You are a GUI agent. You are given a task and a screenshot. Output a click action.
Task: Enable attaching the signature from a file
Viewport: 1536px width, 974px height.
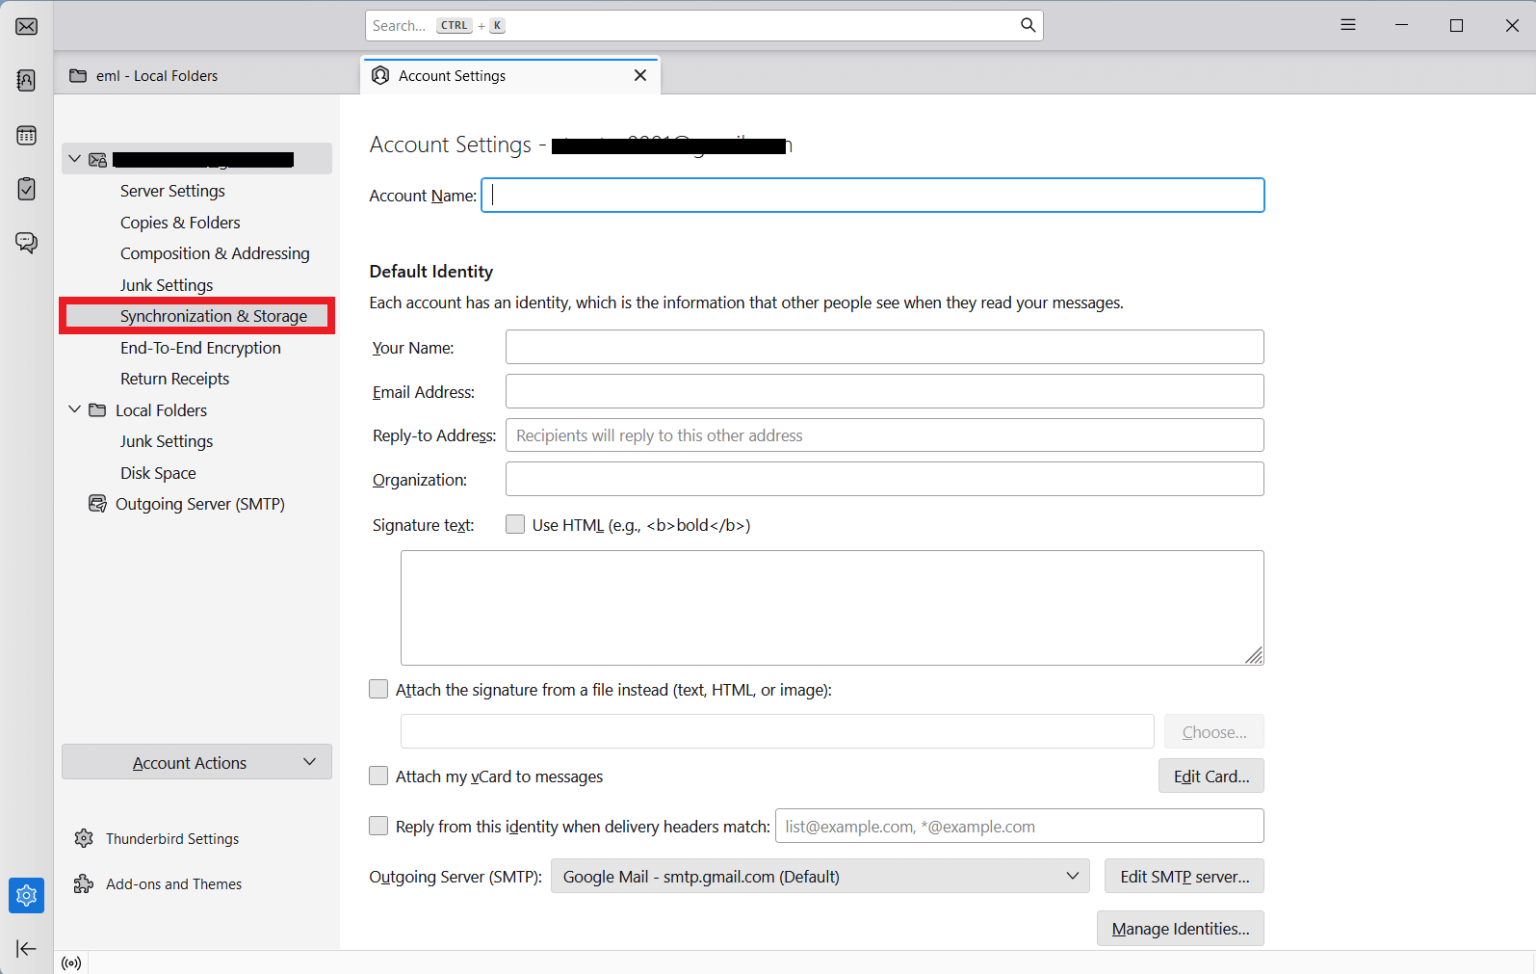(378, 689)
